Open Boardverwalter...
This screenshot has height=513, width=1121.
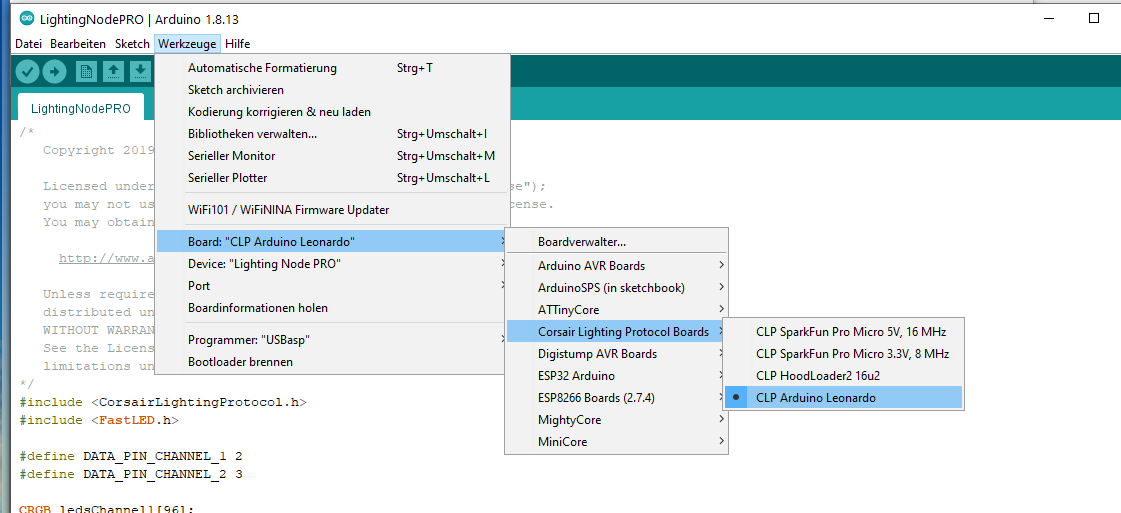pos(616,242)
